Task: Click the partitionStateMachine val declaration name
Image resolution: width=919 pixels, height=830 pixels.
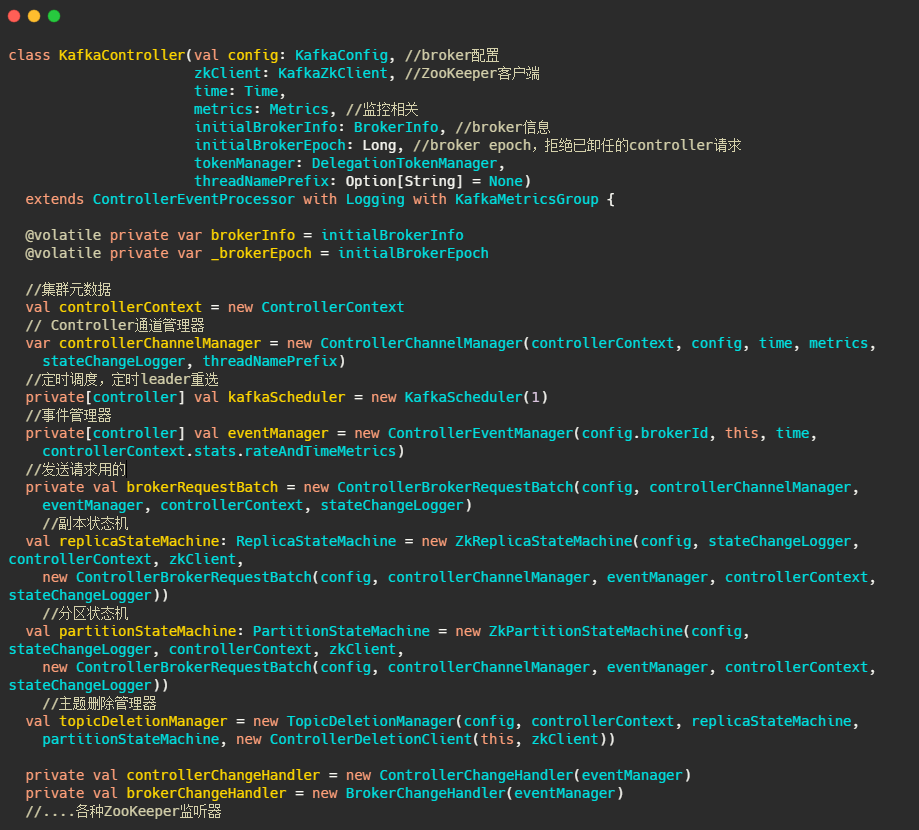Action: tap(147, 631)
